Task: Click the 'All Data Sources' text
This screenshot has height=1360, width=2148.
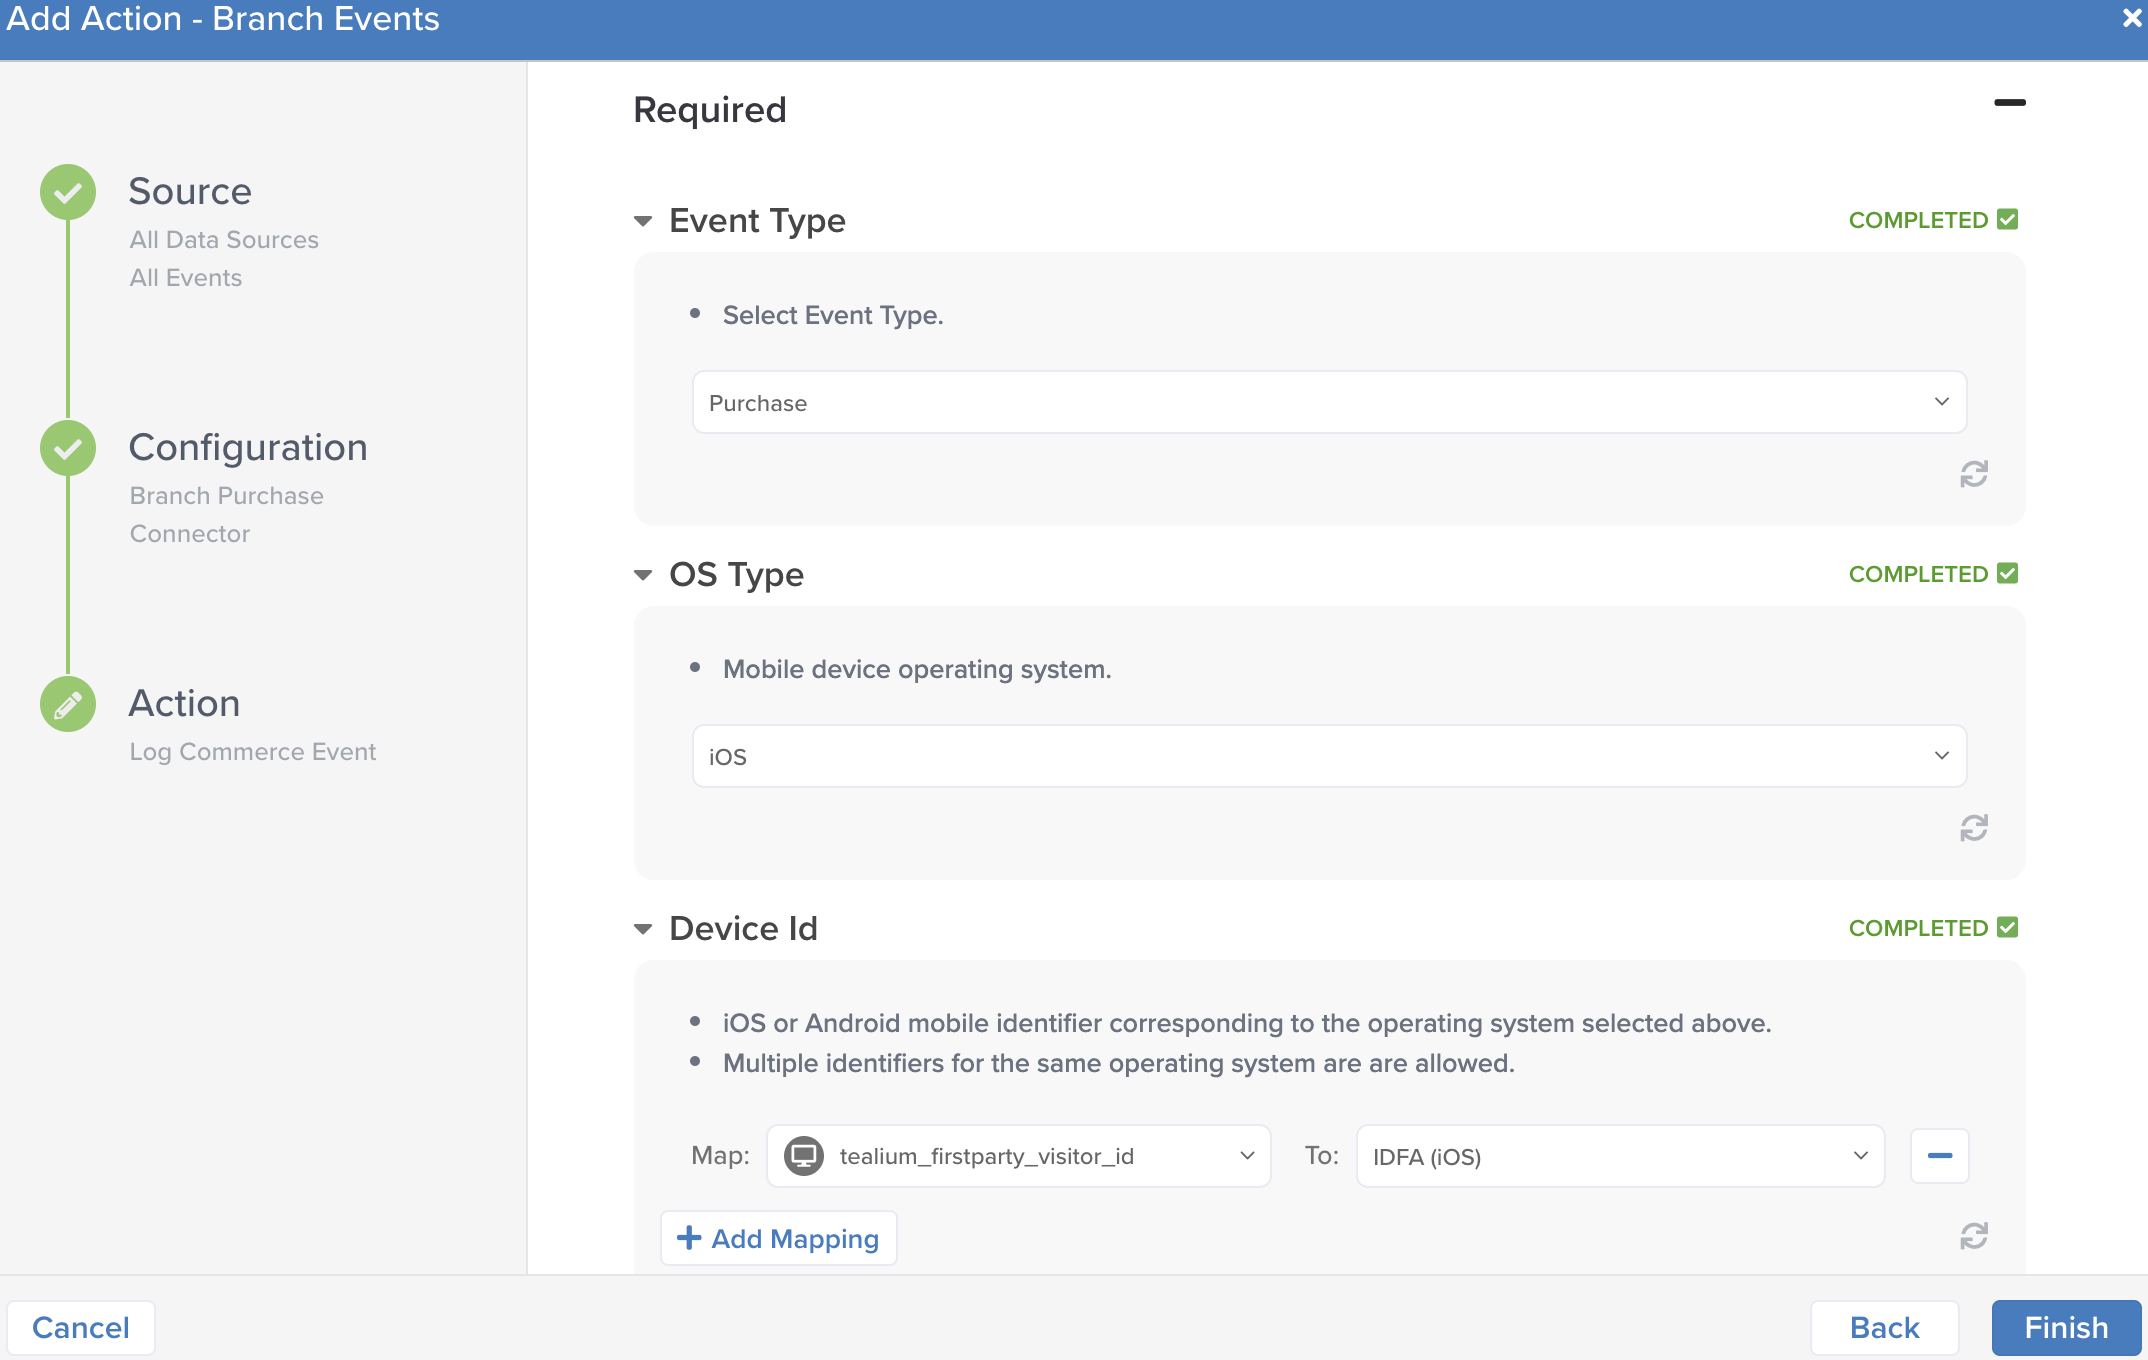Action: 224,239
